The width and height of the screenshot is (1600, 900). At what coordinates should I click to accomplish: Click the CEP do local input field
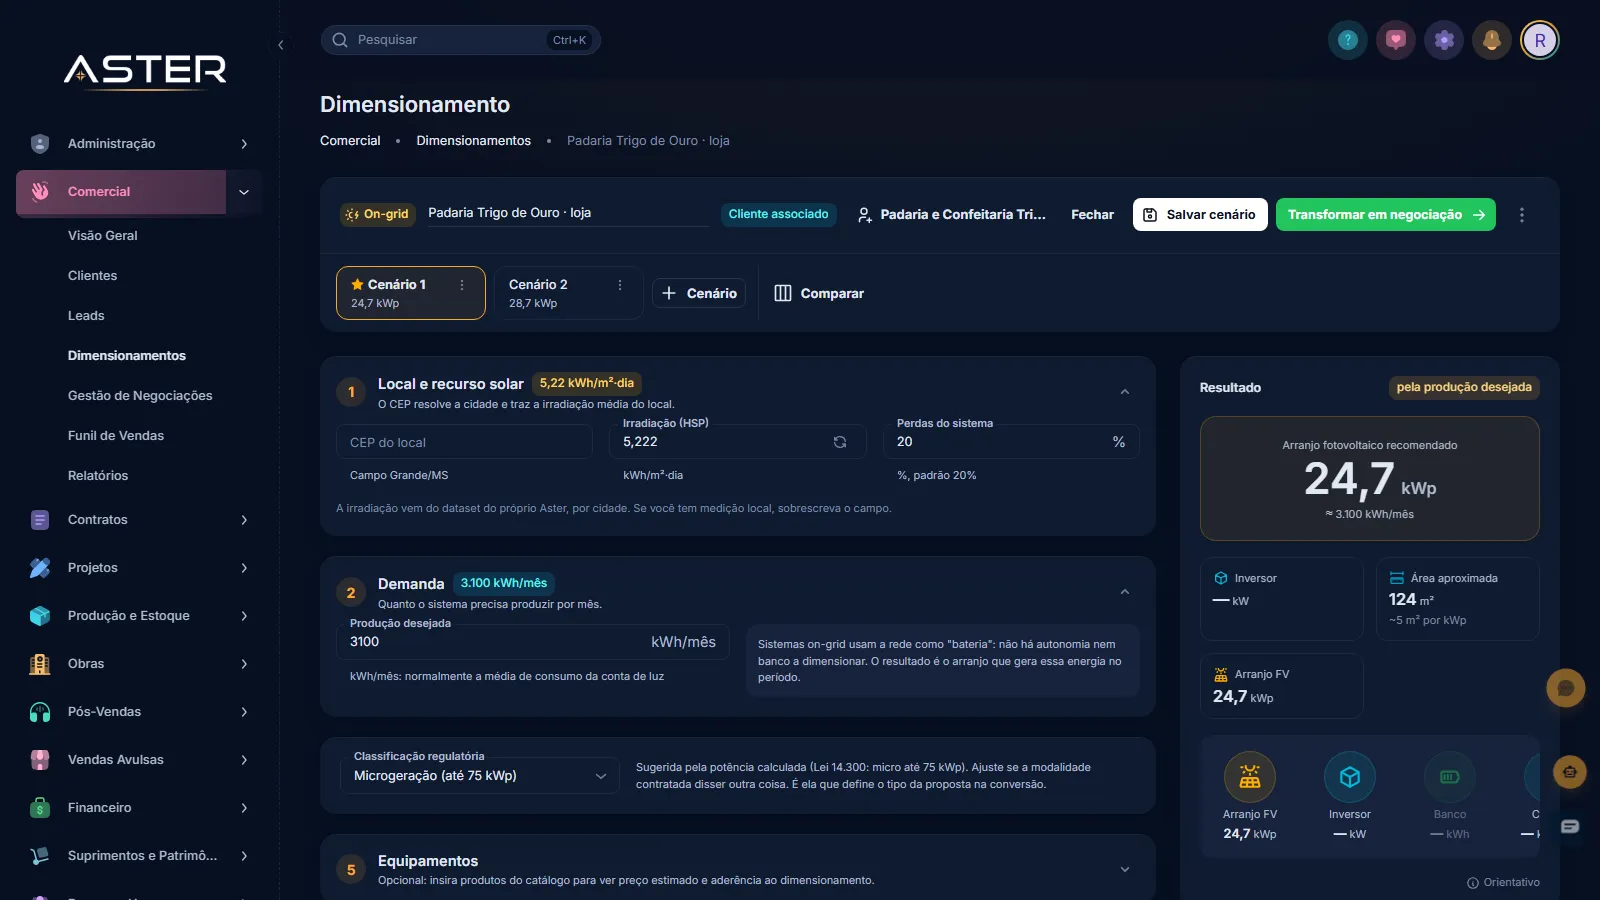(x=465, y=442)
